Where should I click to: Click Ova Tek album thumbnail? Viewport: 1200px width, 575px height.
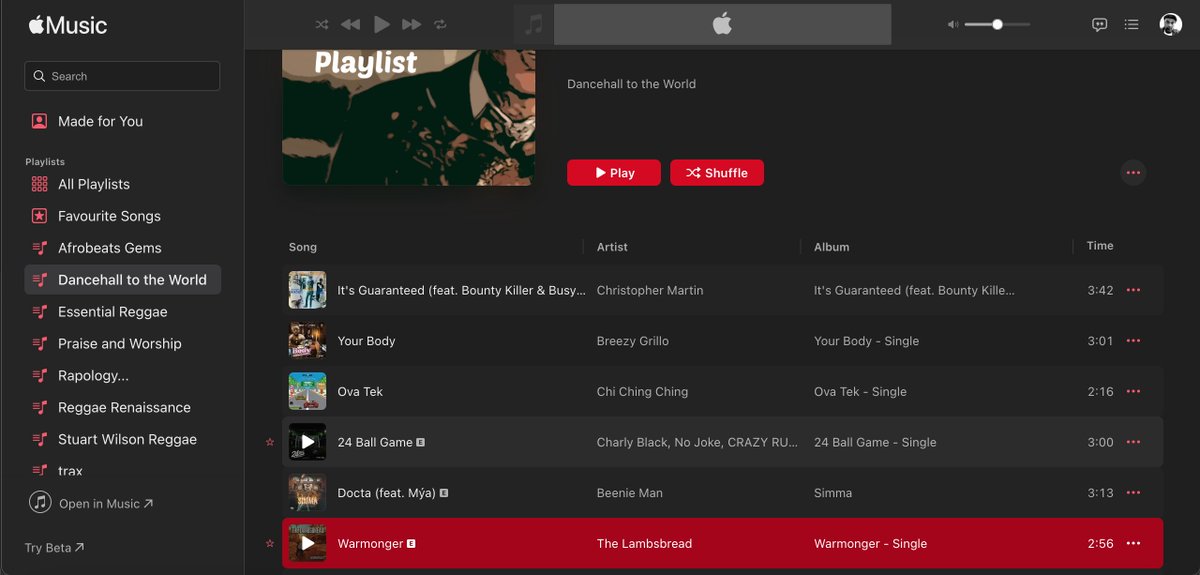point(307,392)
